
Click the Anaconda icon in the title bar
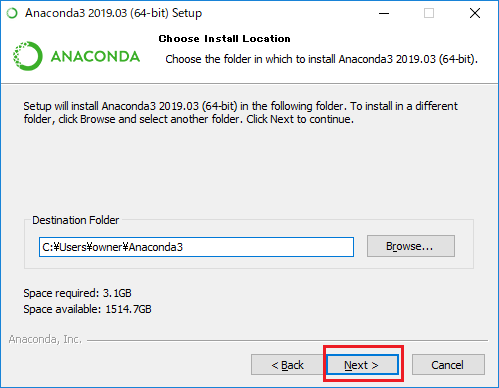coord(12,13)
